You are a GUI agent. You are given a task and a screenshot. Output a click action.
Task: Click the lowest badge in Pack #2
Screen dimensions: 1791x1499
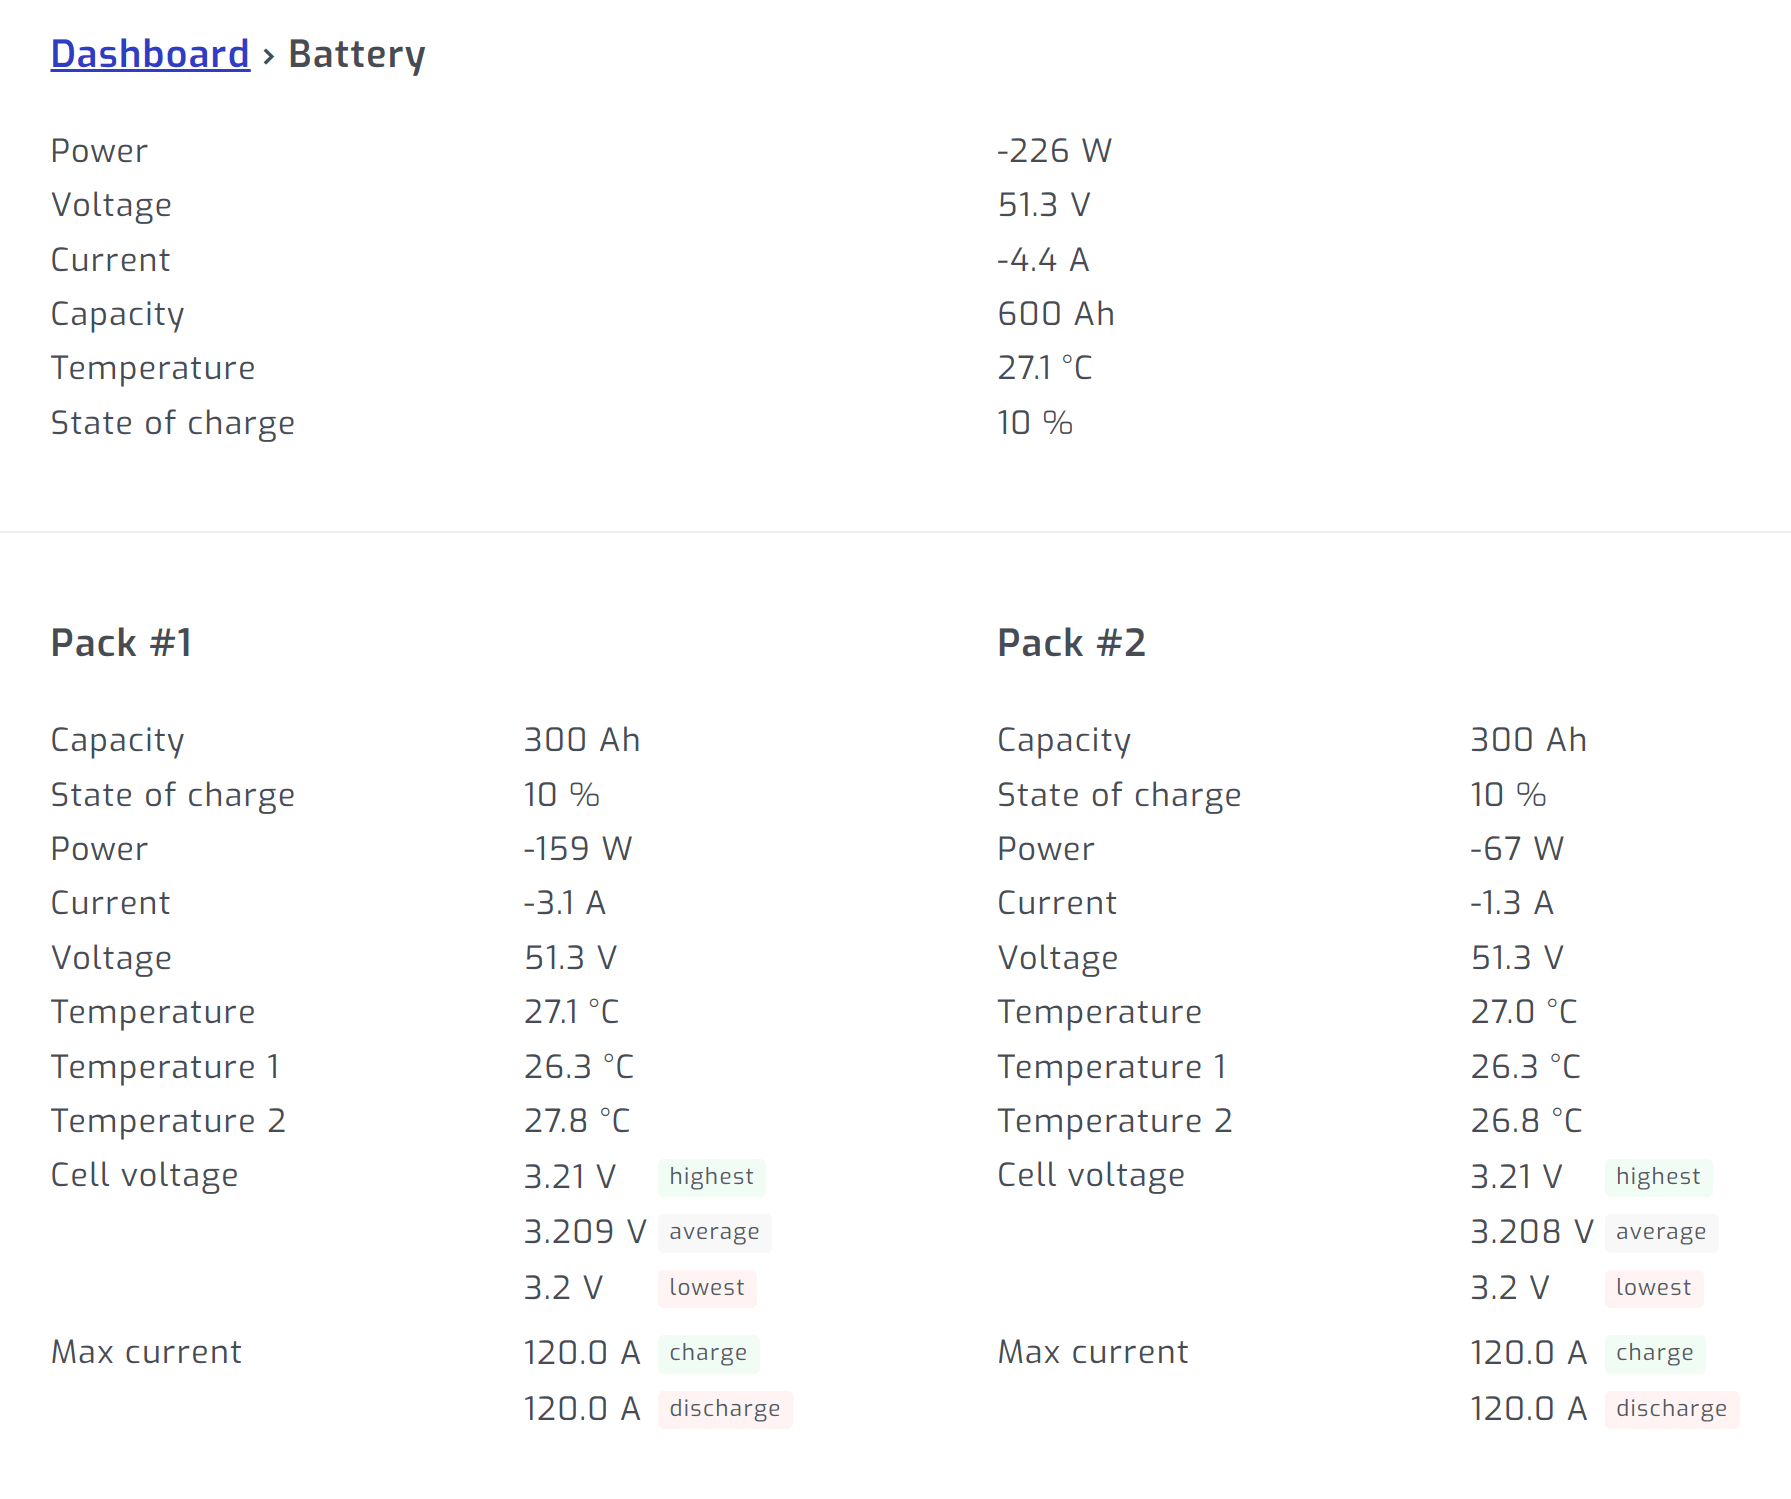coord(1653,1288)
